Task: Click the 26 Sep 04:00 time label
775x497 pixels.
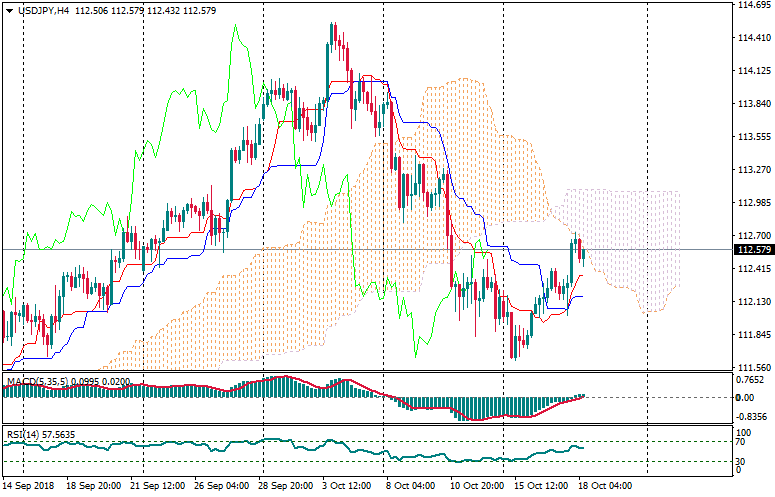Action: pos(220,484)
